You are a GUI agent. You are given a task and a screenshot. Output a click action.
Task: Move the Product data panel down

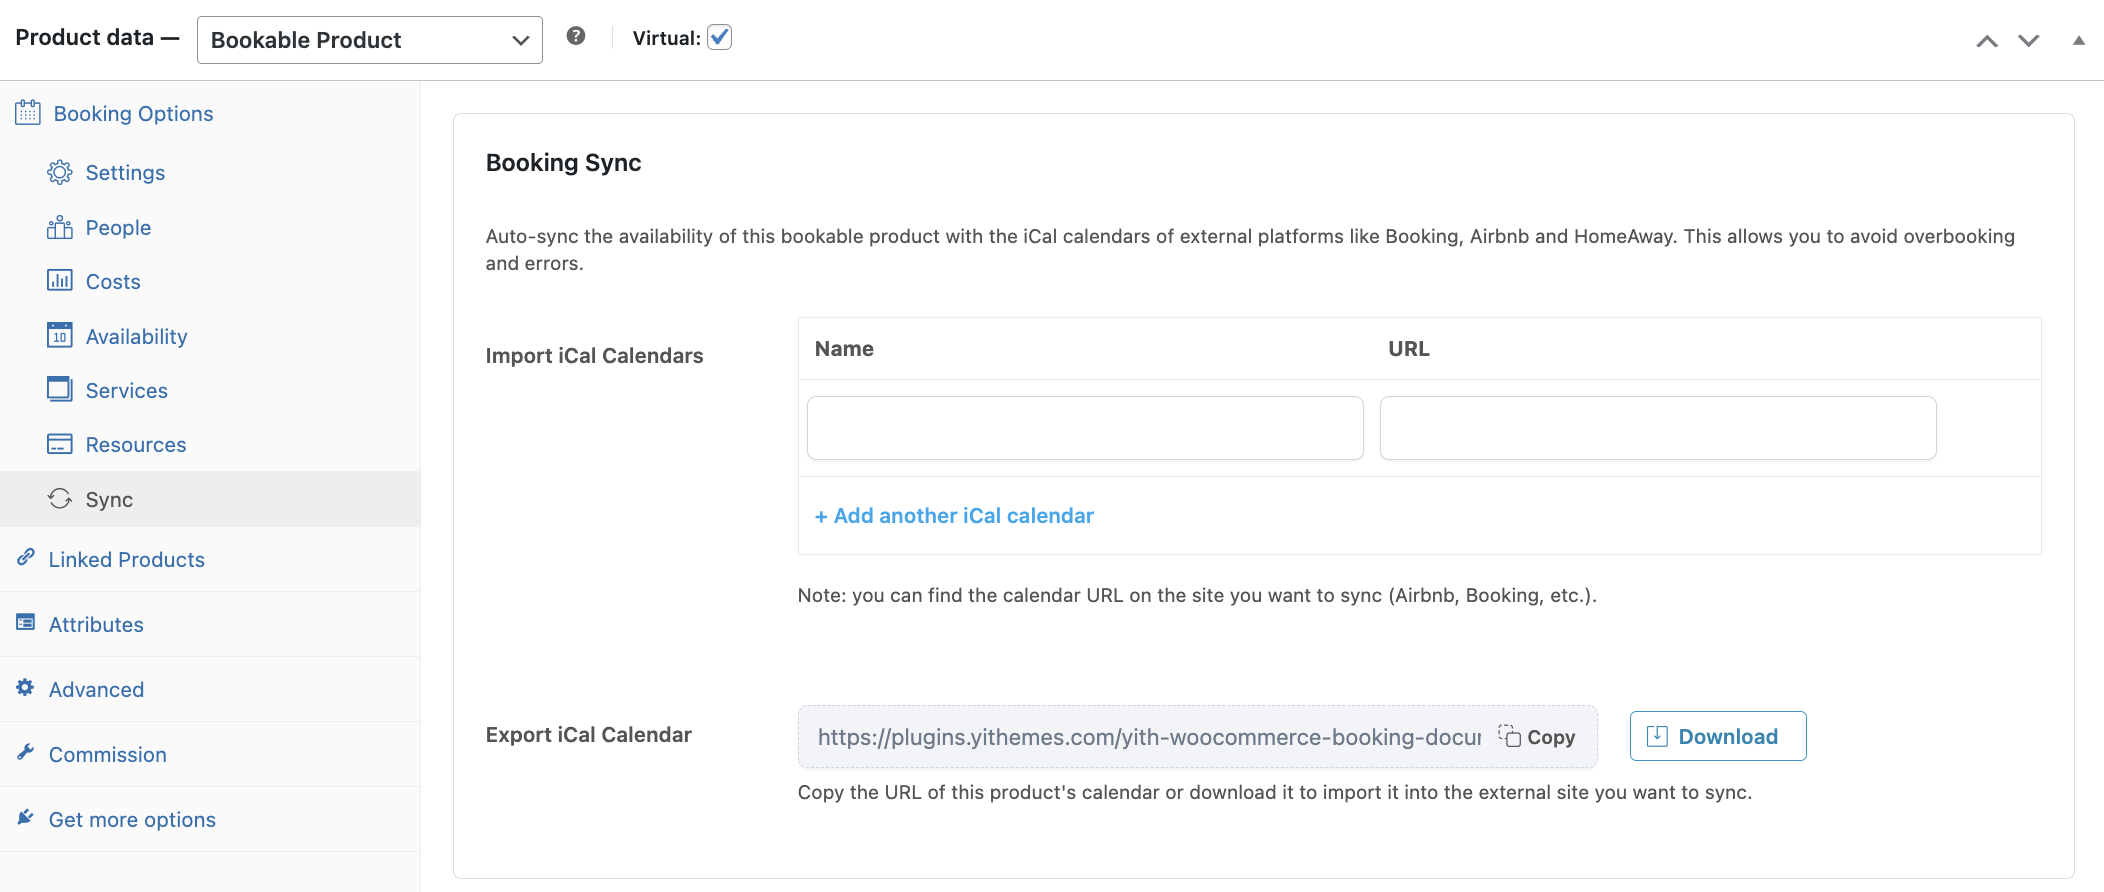point(2028,41)
